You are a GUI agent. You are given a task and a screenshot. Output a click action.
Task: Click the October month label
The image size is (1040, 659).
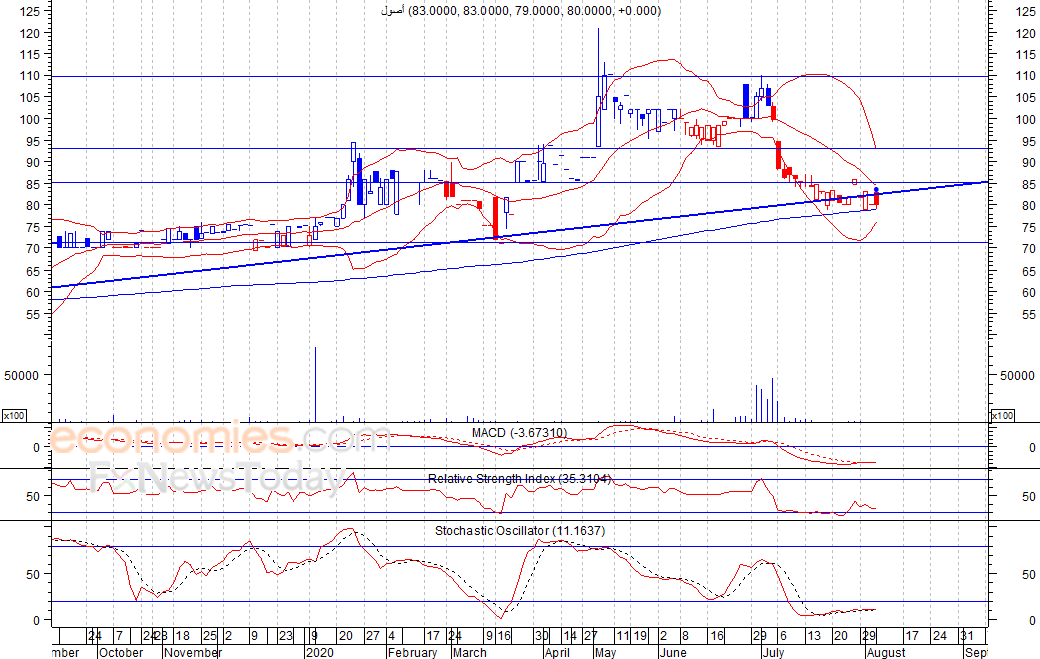tap(121, 652)
